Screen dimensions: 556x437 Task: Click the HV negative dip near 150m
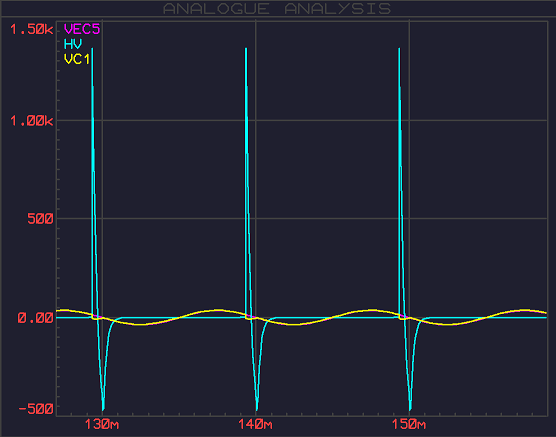tap(410, 410)
